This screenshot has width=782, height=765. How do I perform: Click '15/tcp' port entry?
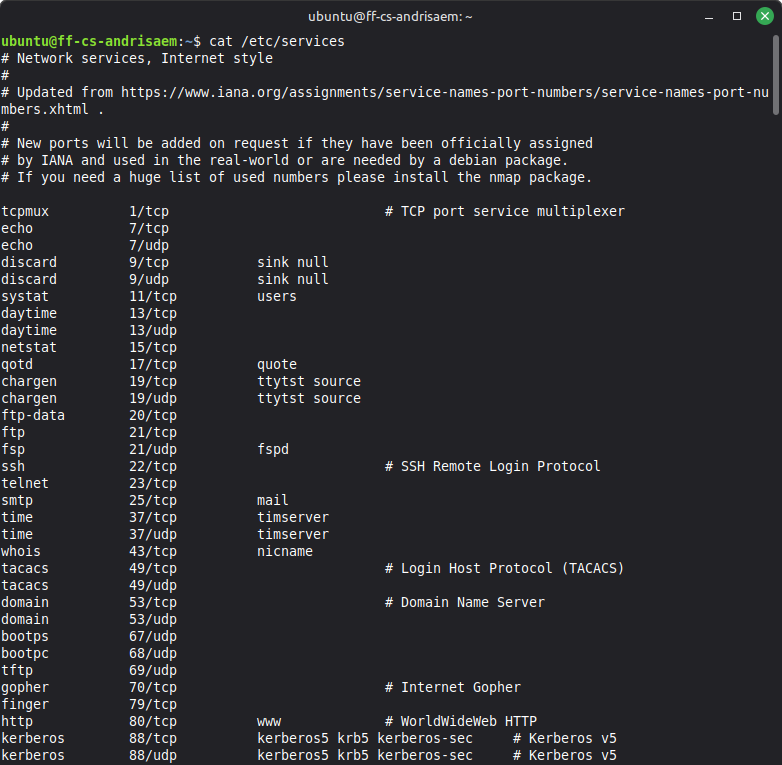(153, 347)
